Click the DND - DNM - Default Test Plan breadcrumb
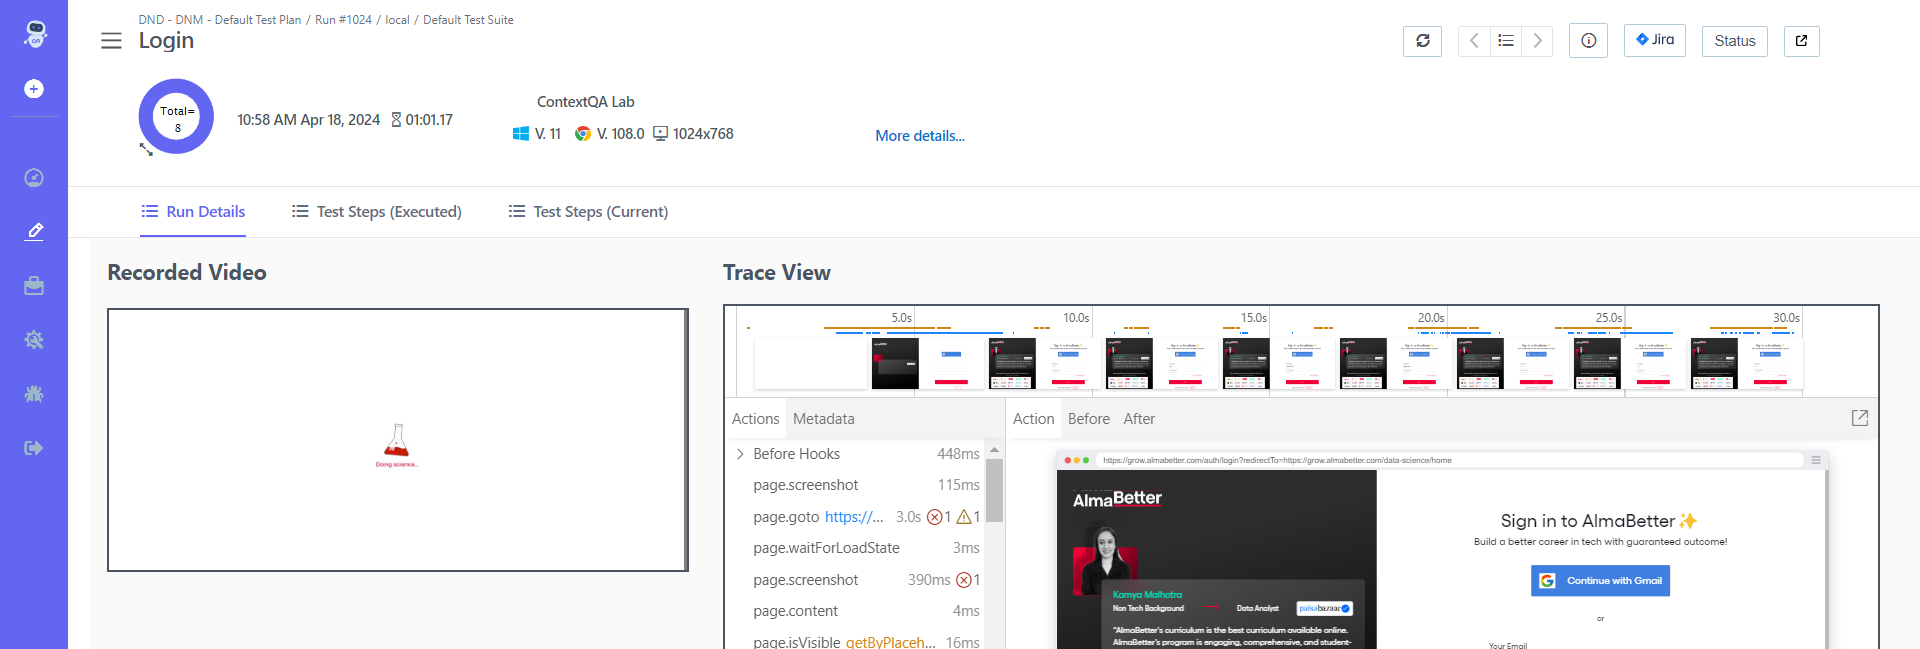 point(220,20)
